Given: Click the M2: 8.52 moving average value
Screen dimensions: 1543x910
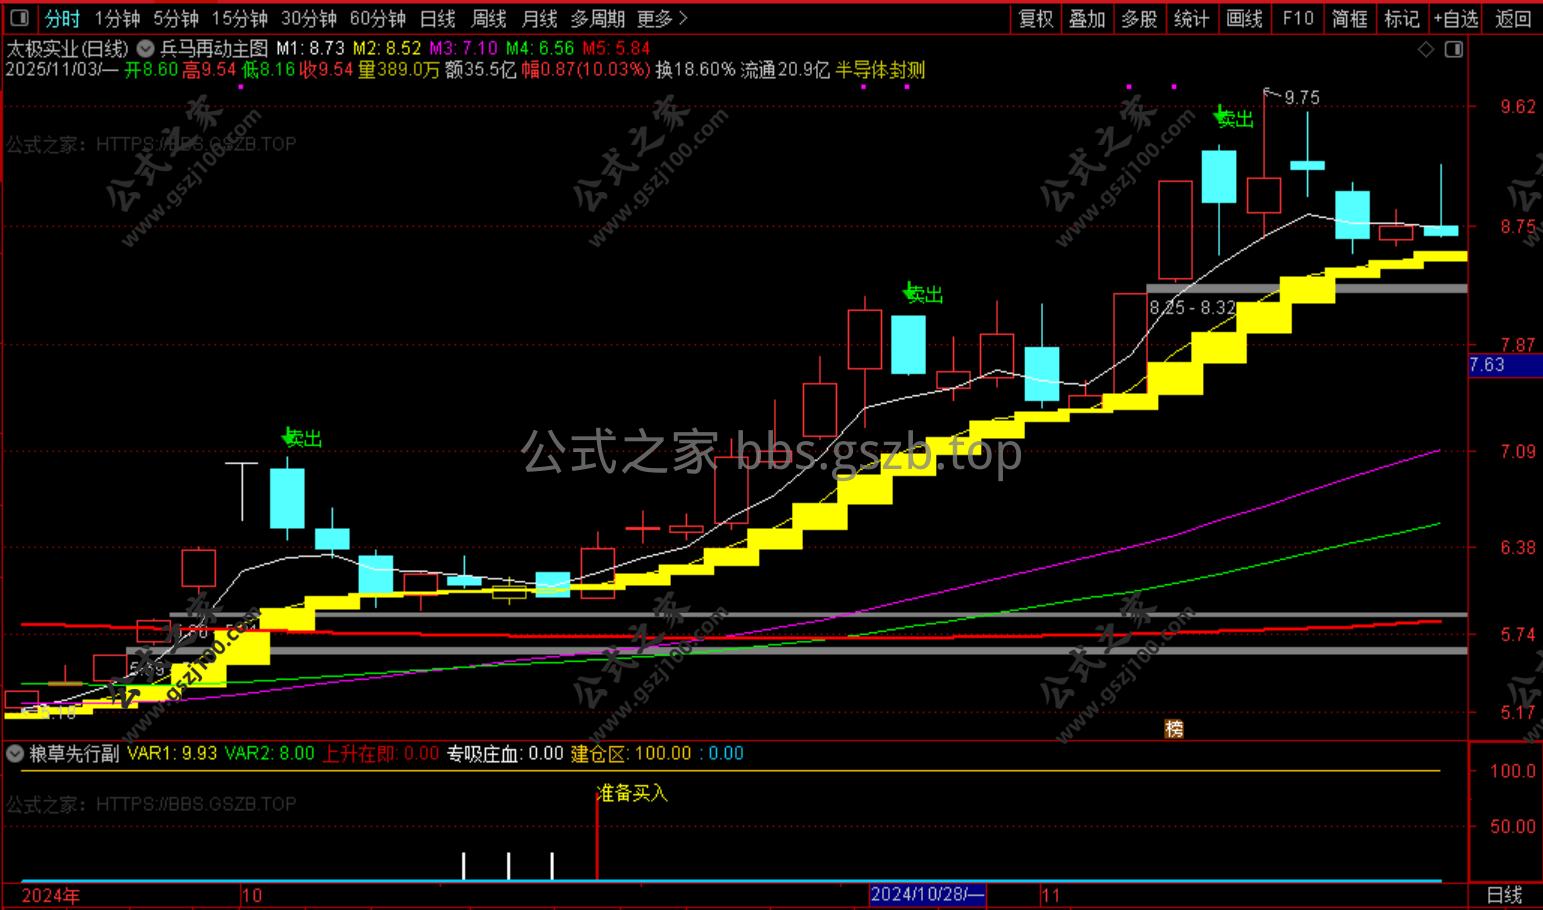Looking at the screenshot, I should [x=387, y=48].
